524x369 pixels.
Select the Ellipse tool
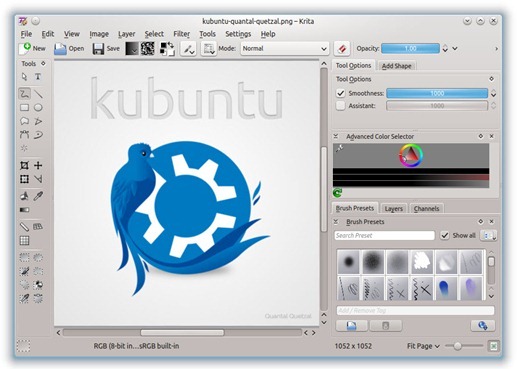coord(38,108)
